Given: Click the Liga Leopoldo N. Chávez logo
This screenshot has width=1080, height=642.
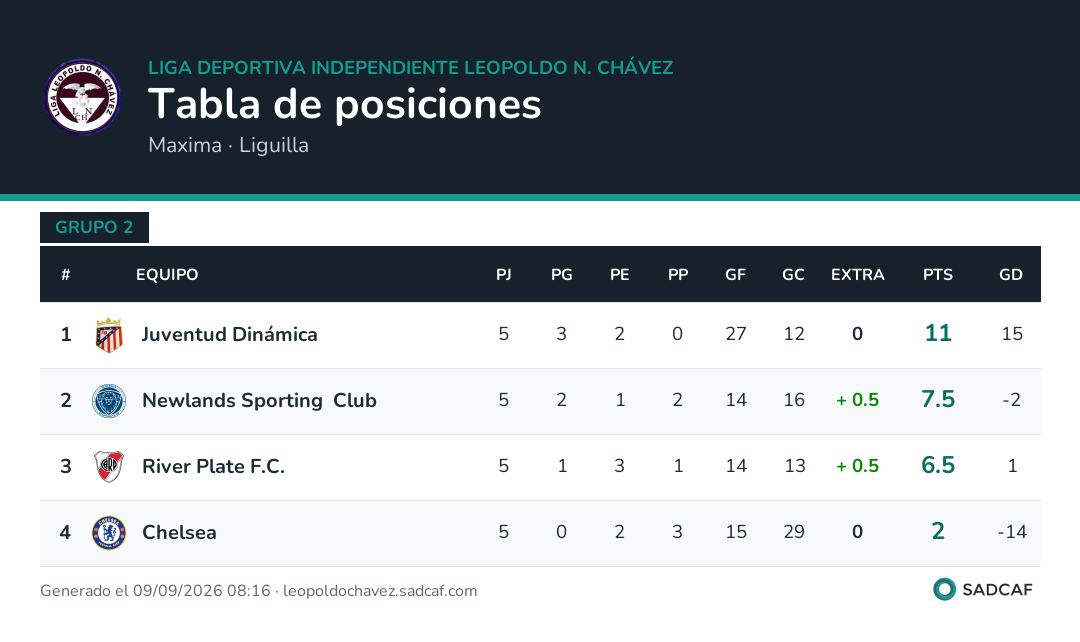Looking at the screenshot, I should coord(83,97).
